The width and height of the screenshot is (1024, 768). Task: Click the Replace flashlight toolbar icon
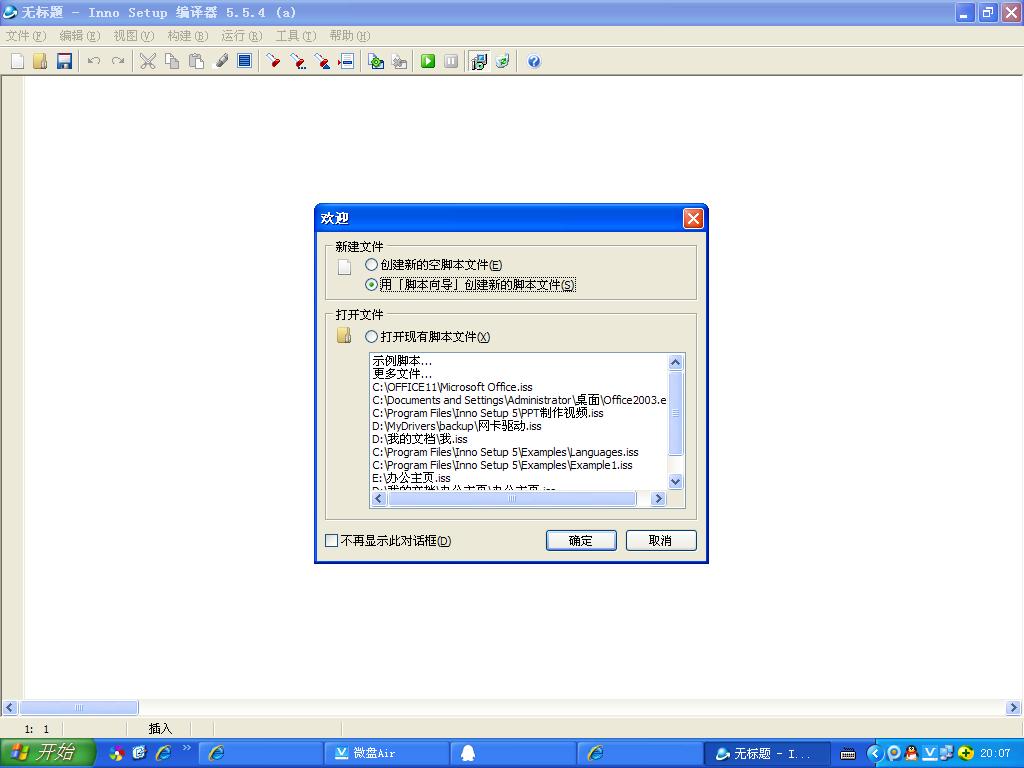tap(322, 61)
